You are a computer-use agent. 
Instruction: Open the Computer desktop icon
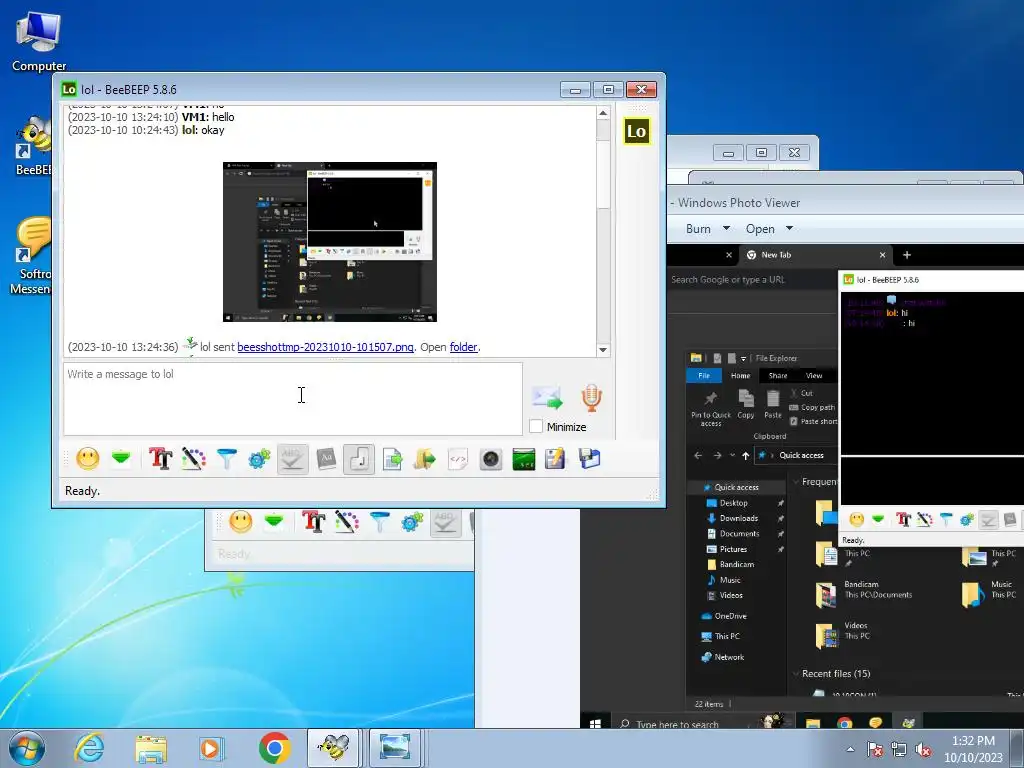point(39,41)
